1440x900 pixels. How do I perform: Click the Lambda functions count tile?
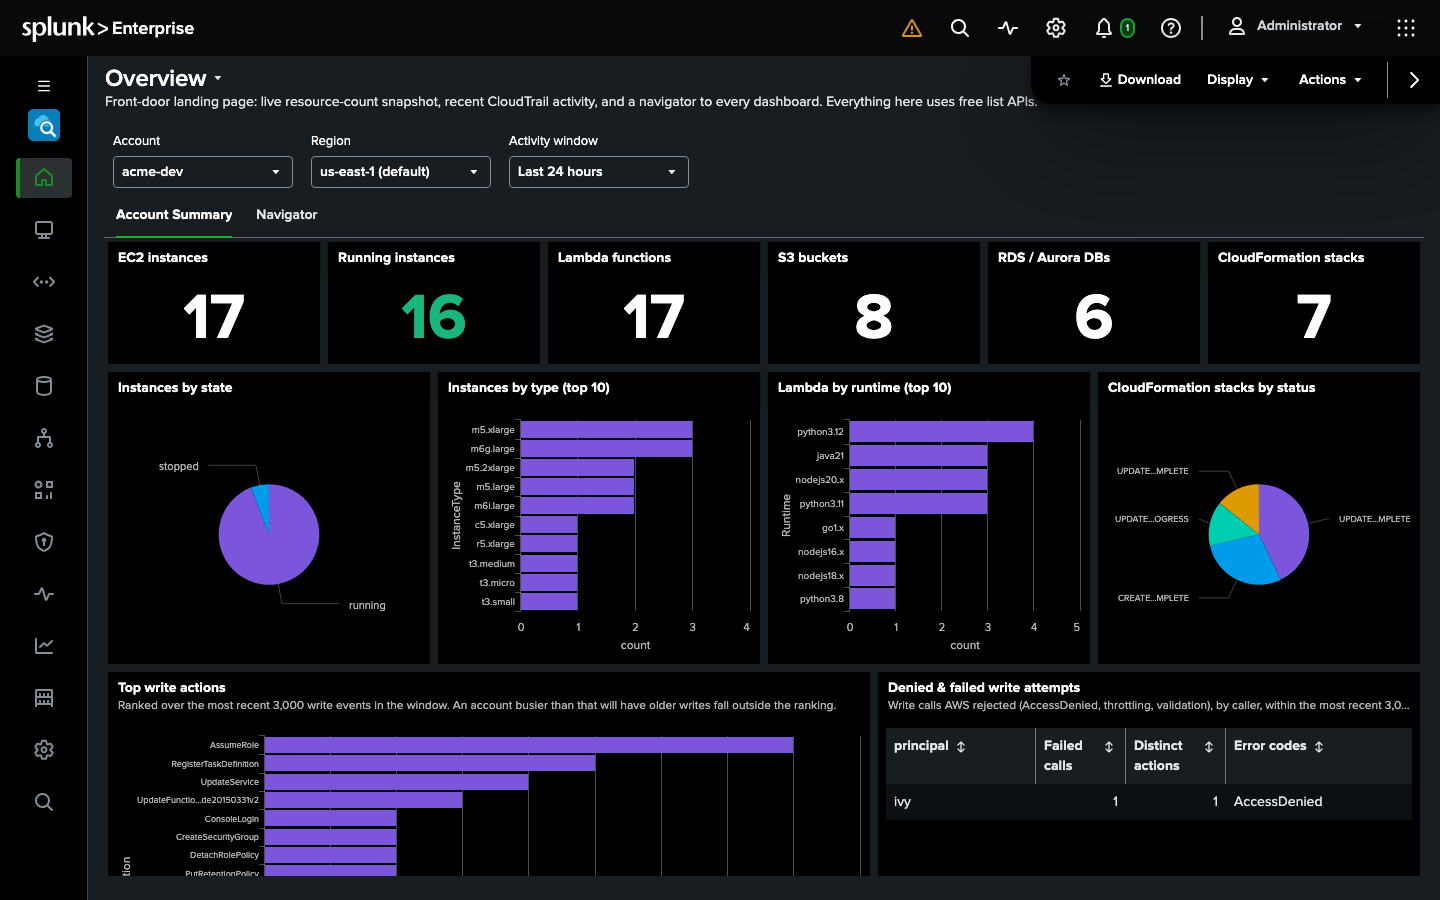(654, 303)
